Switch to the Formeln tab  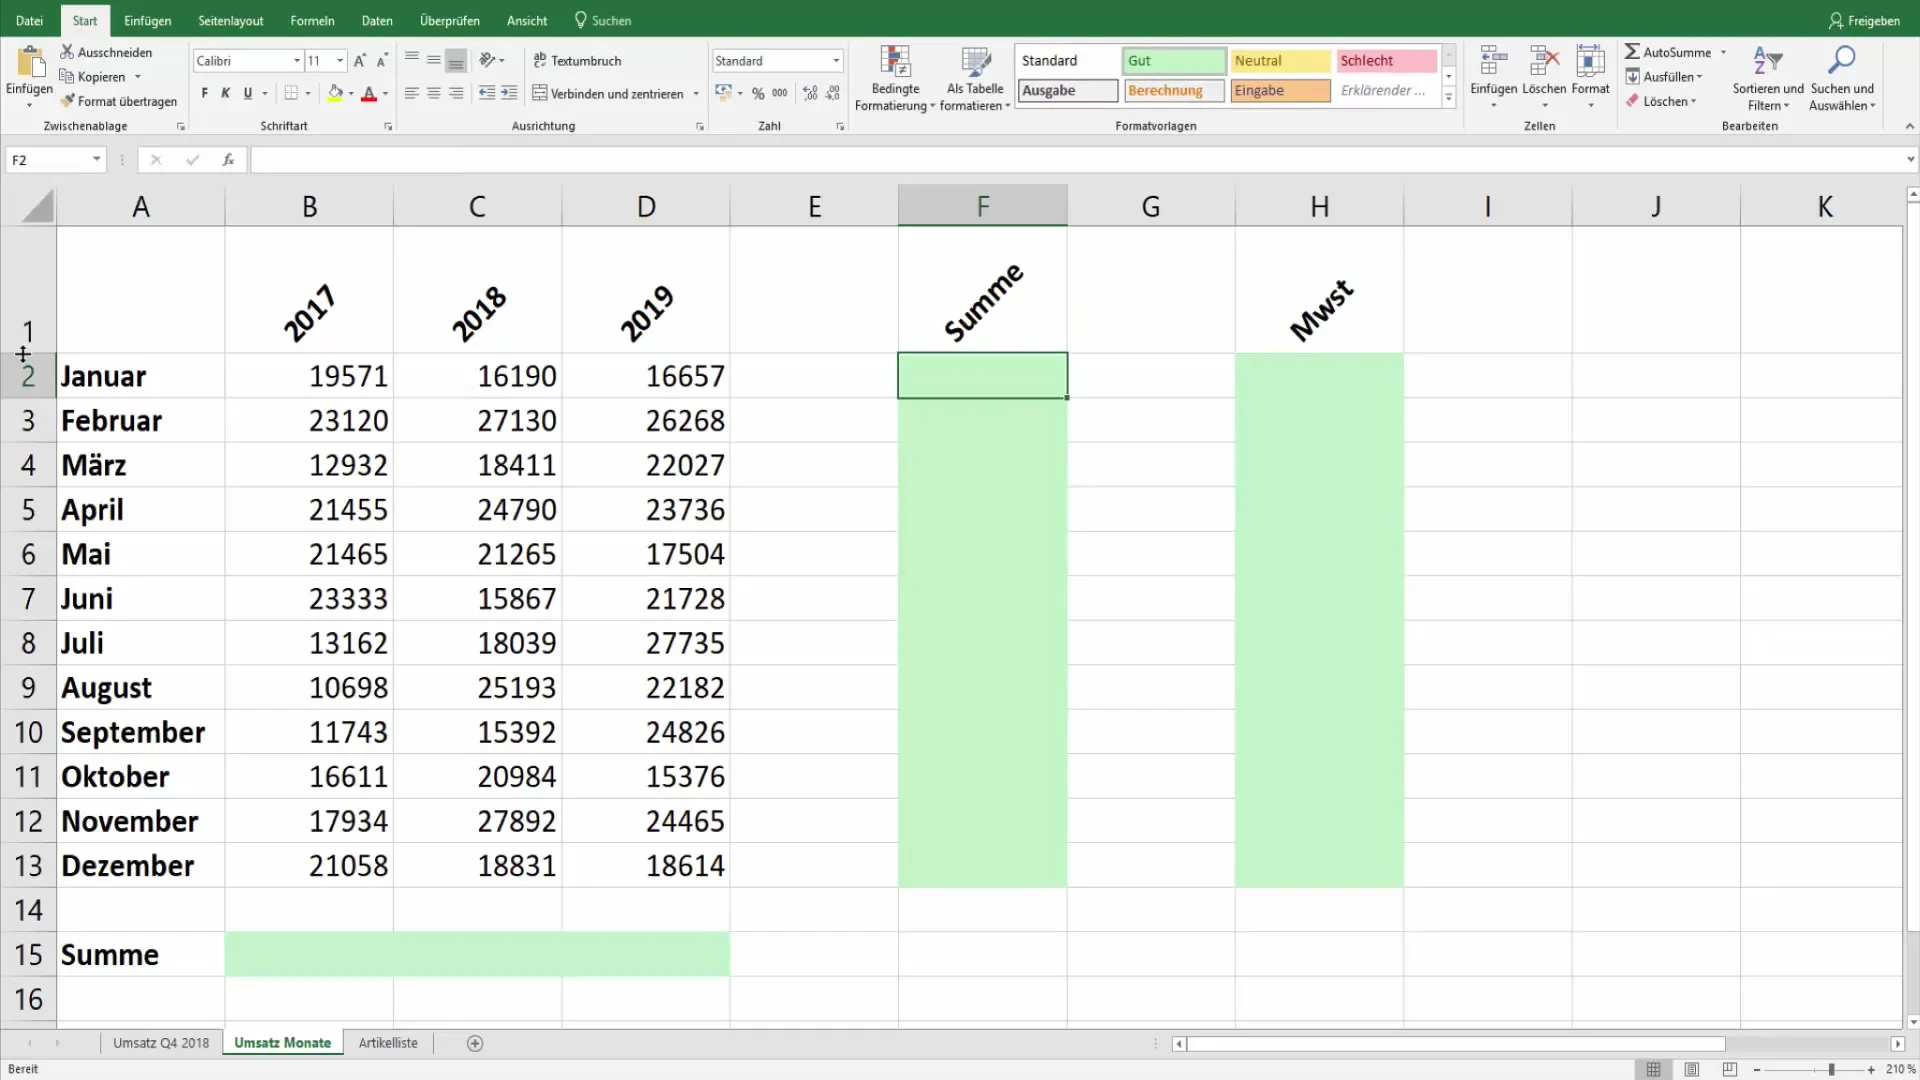coord(312,20)
